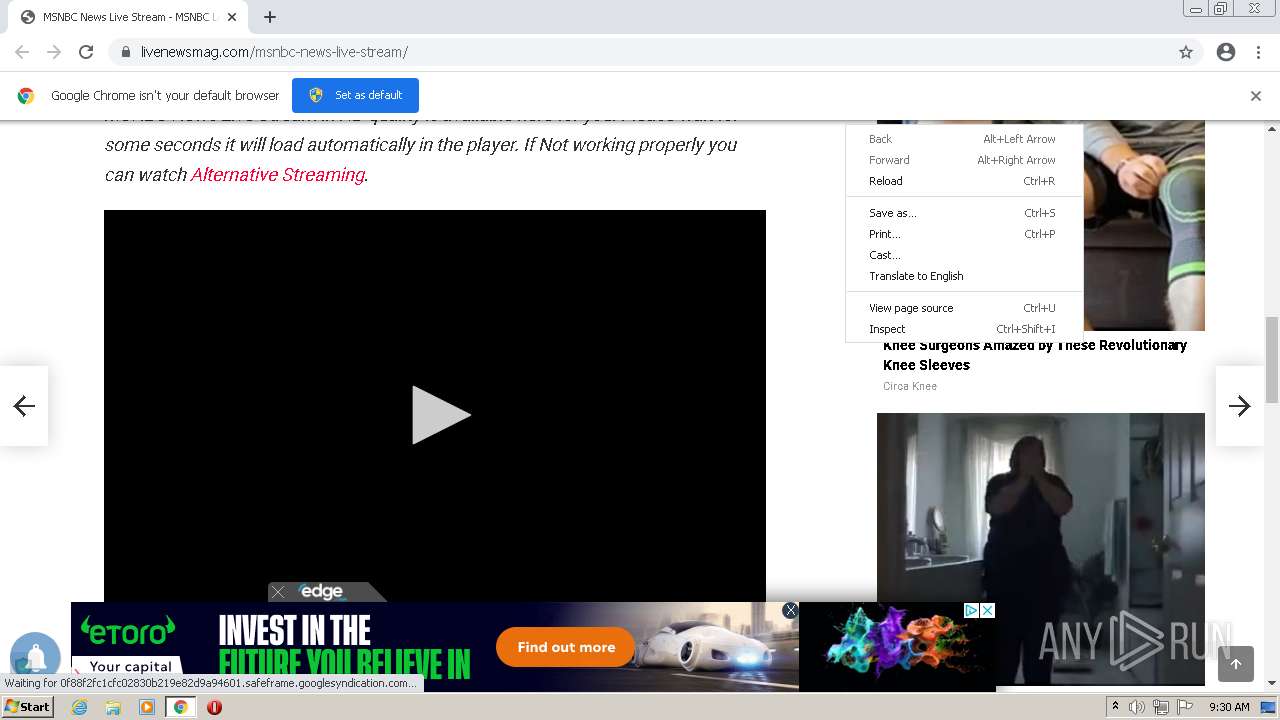Image resolution: width=1280 pixels, height=720 pixels.
Task: Click the notification bell icon
Action: (35, 656)
